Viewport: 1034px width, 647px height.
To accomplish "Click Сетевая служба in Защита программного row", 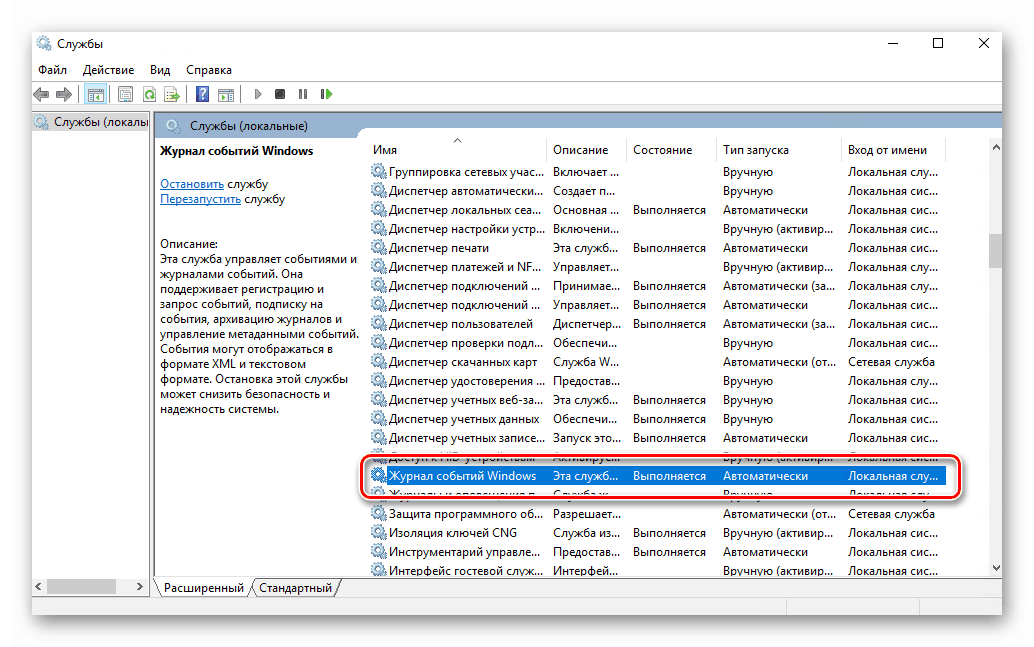I will (891, 514).
